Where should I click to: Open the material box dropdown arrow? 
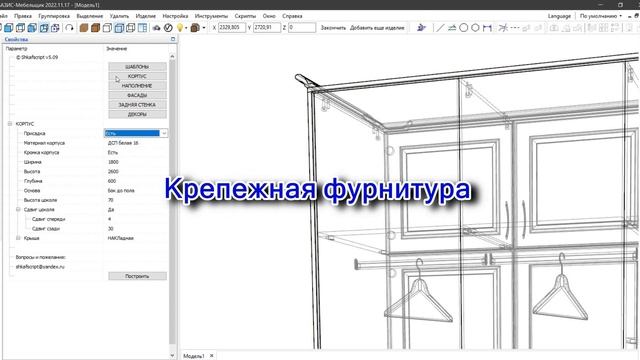204,28
